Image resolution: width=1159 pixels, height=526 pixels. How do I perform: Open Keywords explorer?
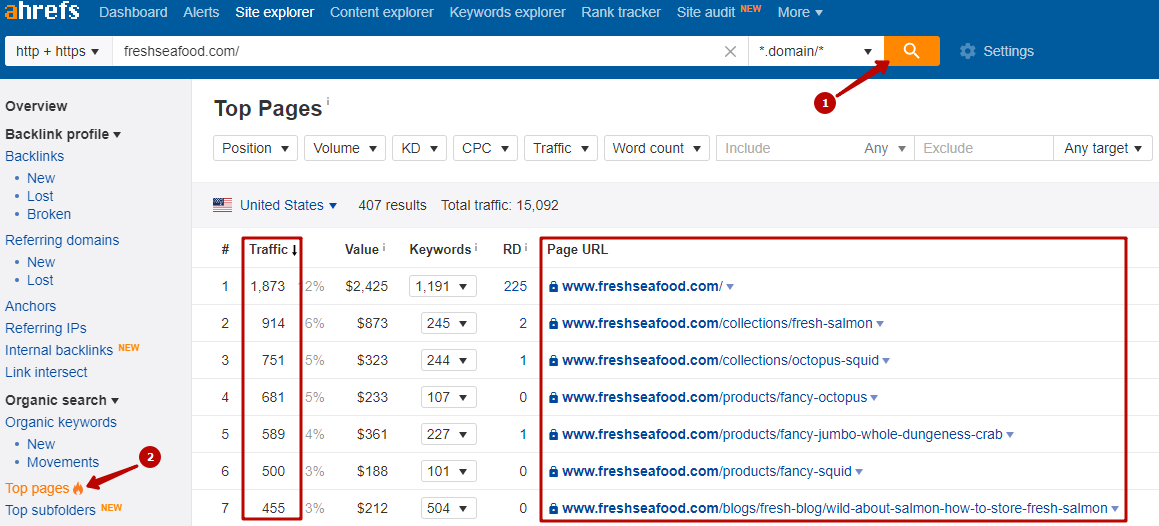click(507, 12)
